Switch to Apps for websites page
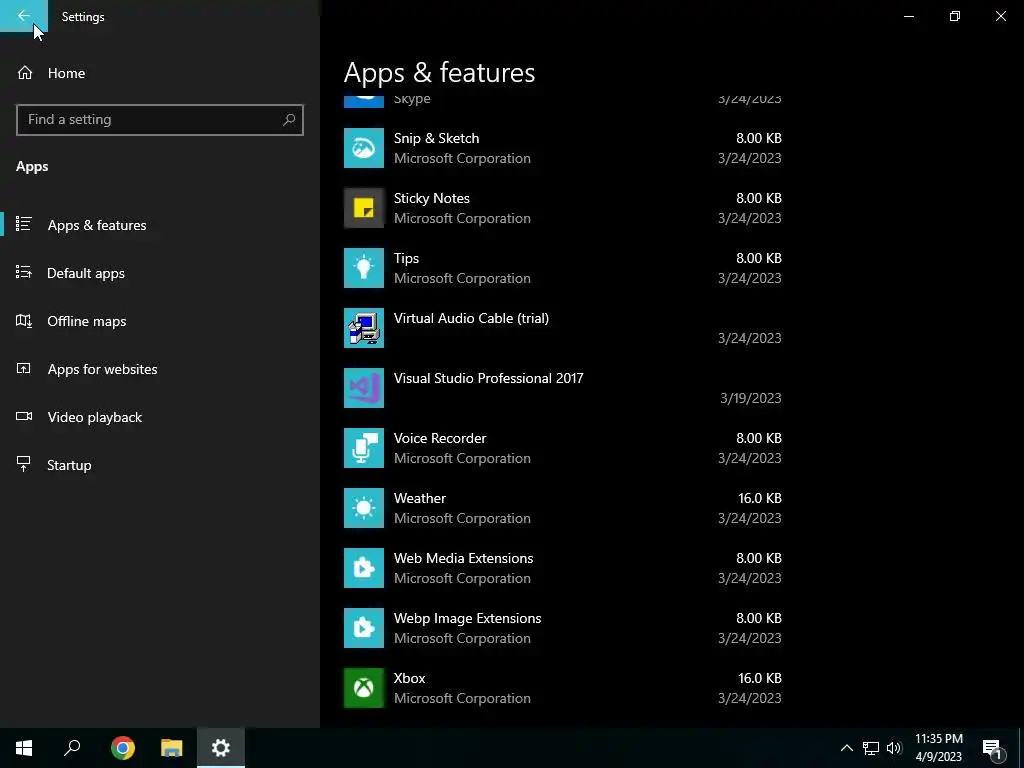The image size is (1024, 768). (x=102, y=369)
